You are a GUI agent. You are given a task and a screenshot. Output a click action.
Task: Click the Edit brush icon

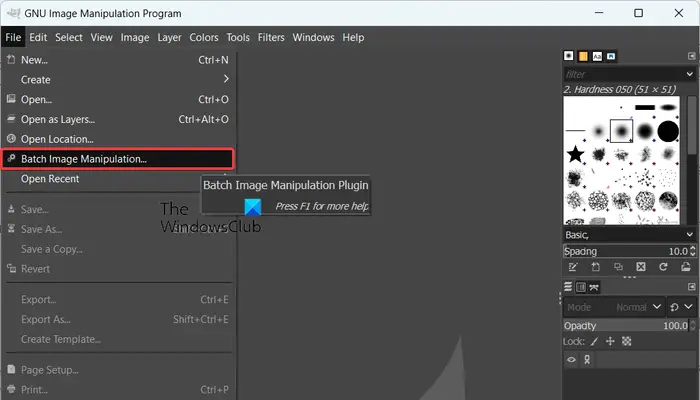tap(573, 267)
